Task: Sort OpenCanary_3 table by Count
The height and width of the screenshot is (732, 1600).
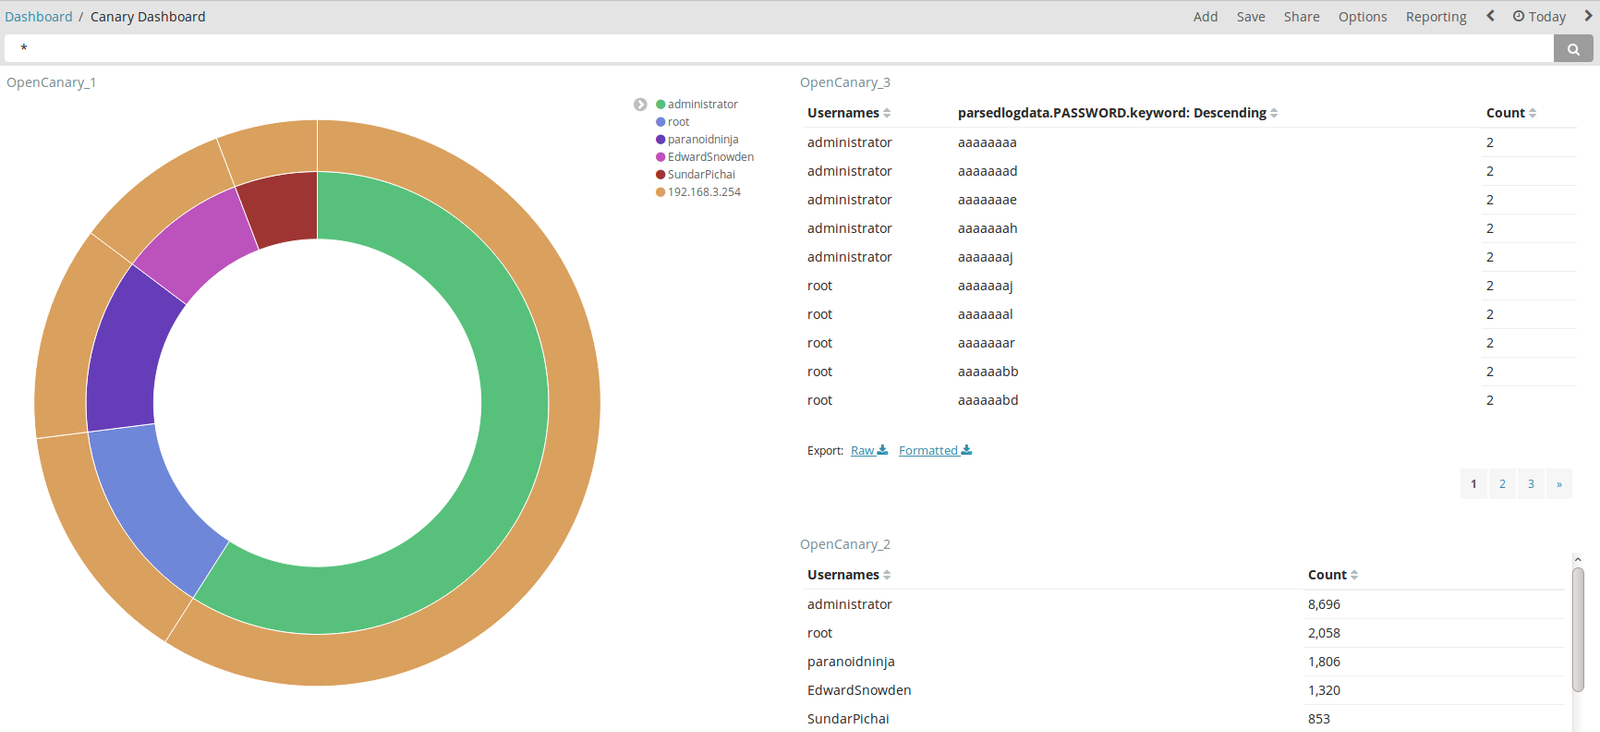Action: coord(1511,113)
